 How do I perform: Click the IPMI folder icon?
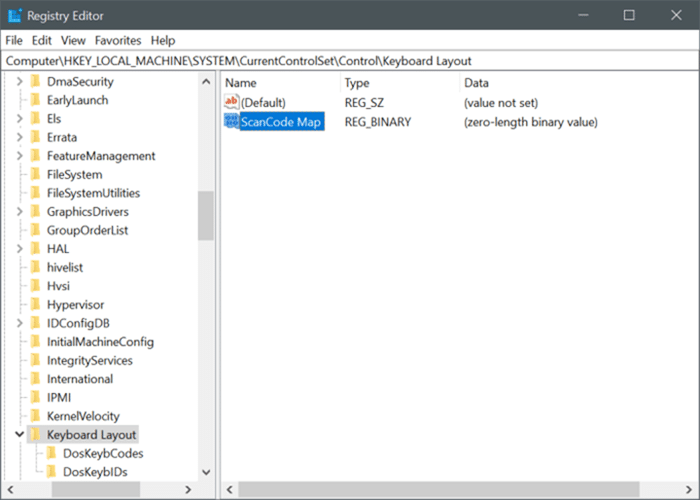click(35, 398)
